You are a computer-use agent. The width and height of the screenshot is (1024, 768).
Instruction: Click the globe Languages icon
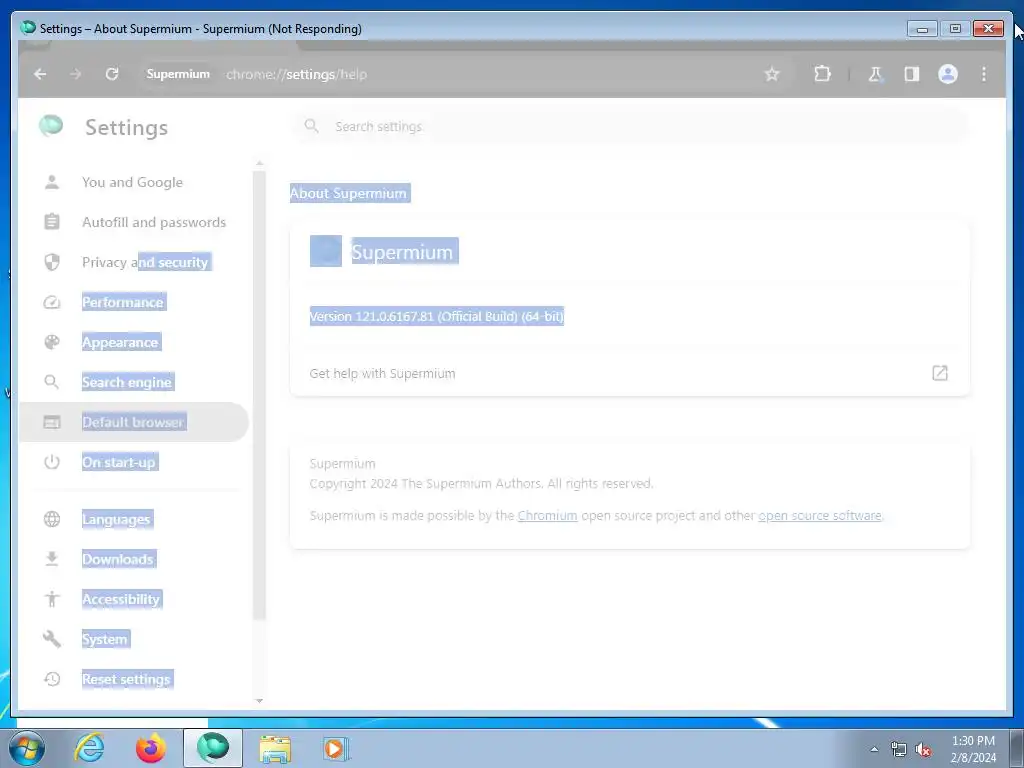click(52, 519)
